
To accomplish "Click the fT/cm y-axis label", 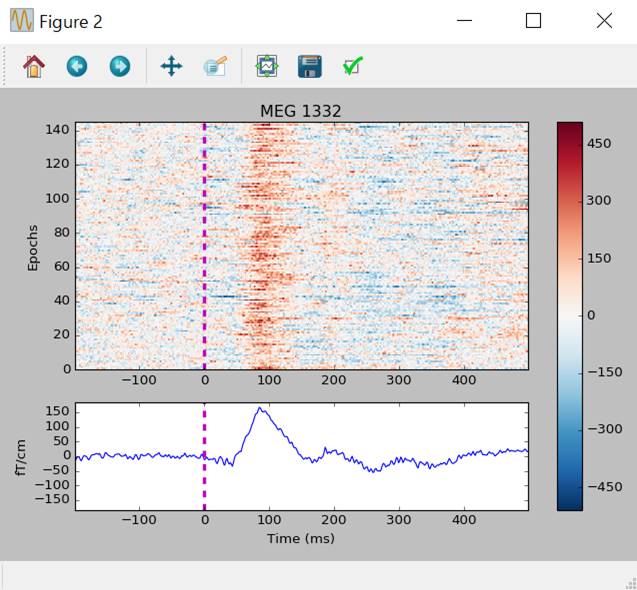I will (26, 457).
